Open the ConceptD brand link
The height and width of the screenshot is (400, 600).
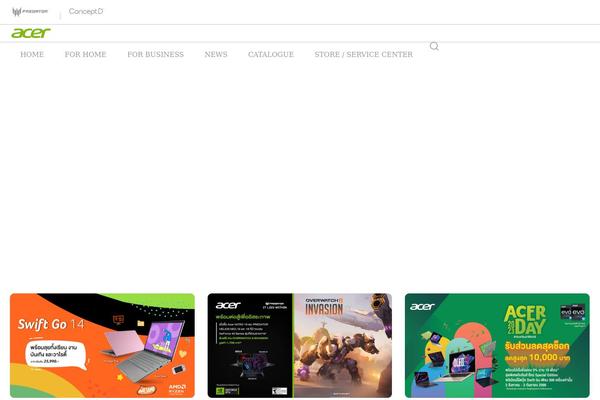tap(86, 11)
